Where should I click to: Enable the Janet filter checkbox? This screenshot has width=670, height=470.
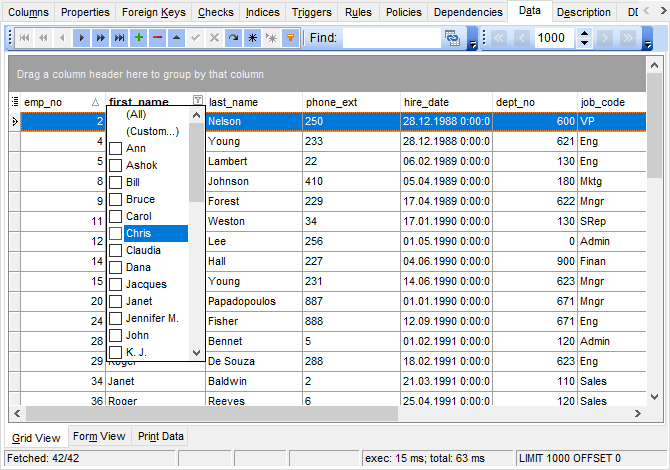click(116, 302)
